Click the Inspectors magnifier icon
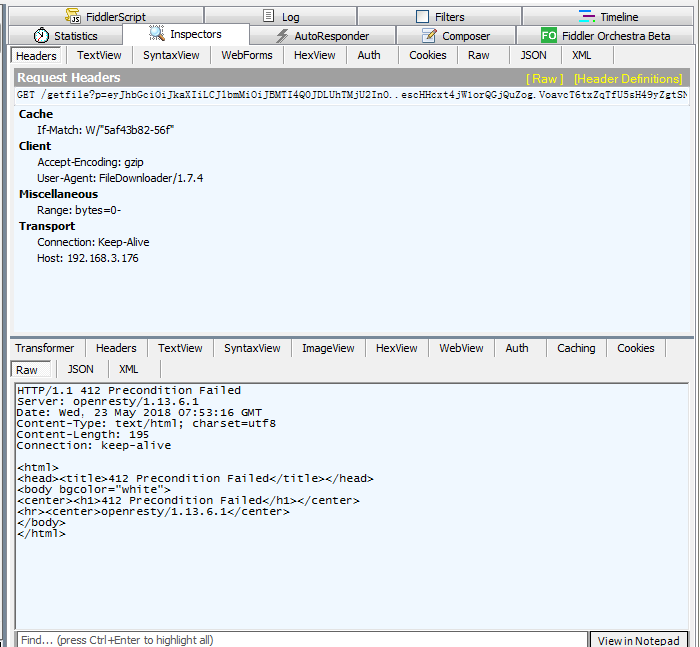The image size is (700, 647). coord(157,33)
